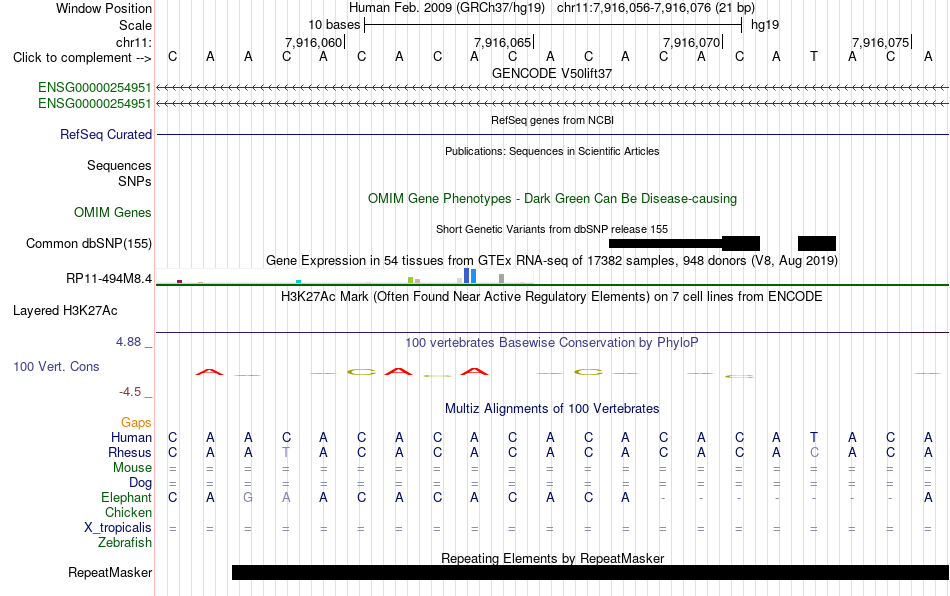Click the Rhesus species row label
950x596 pixels.
(x=130, y=452)
